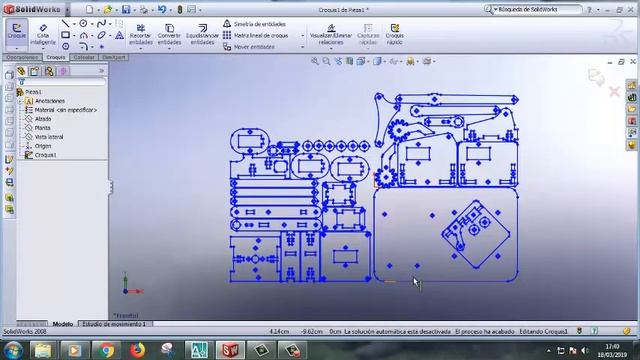The width and height of the screenshot is (640, 360).
Task: Select Vista lateral plane
Action: 44,137
